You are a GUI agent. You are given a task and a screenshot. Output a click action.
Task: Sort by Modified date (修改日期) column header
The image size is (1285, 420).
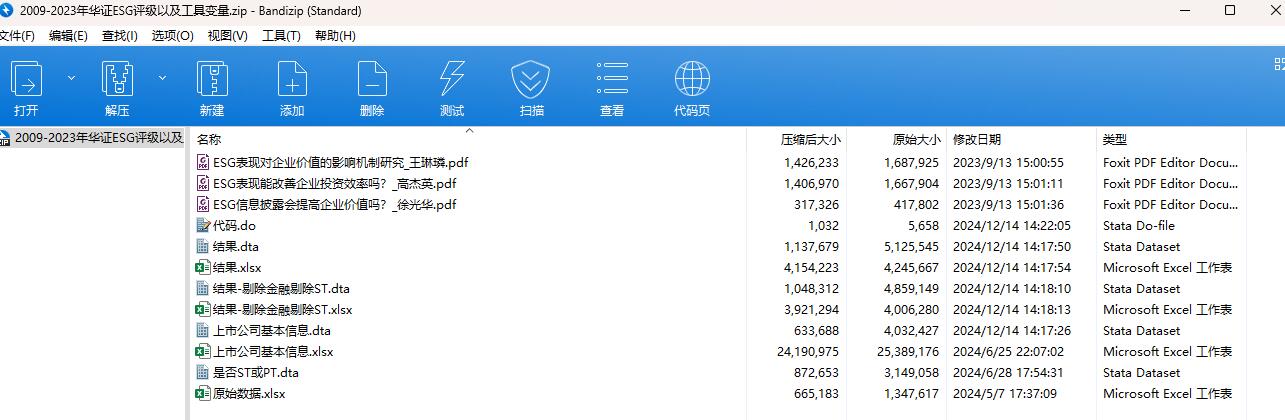(976, 140)
